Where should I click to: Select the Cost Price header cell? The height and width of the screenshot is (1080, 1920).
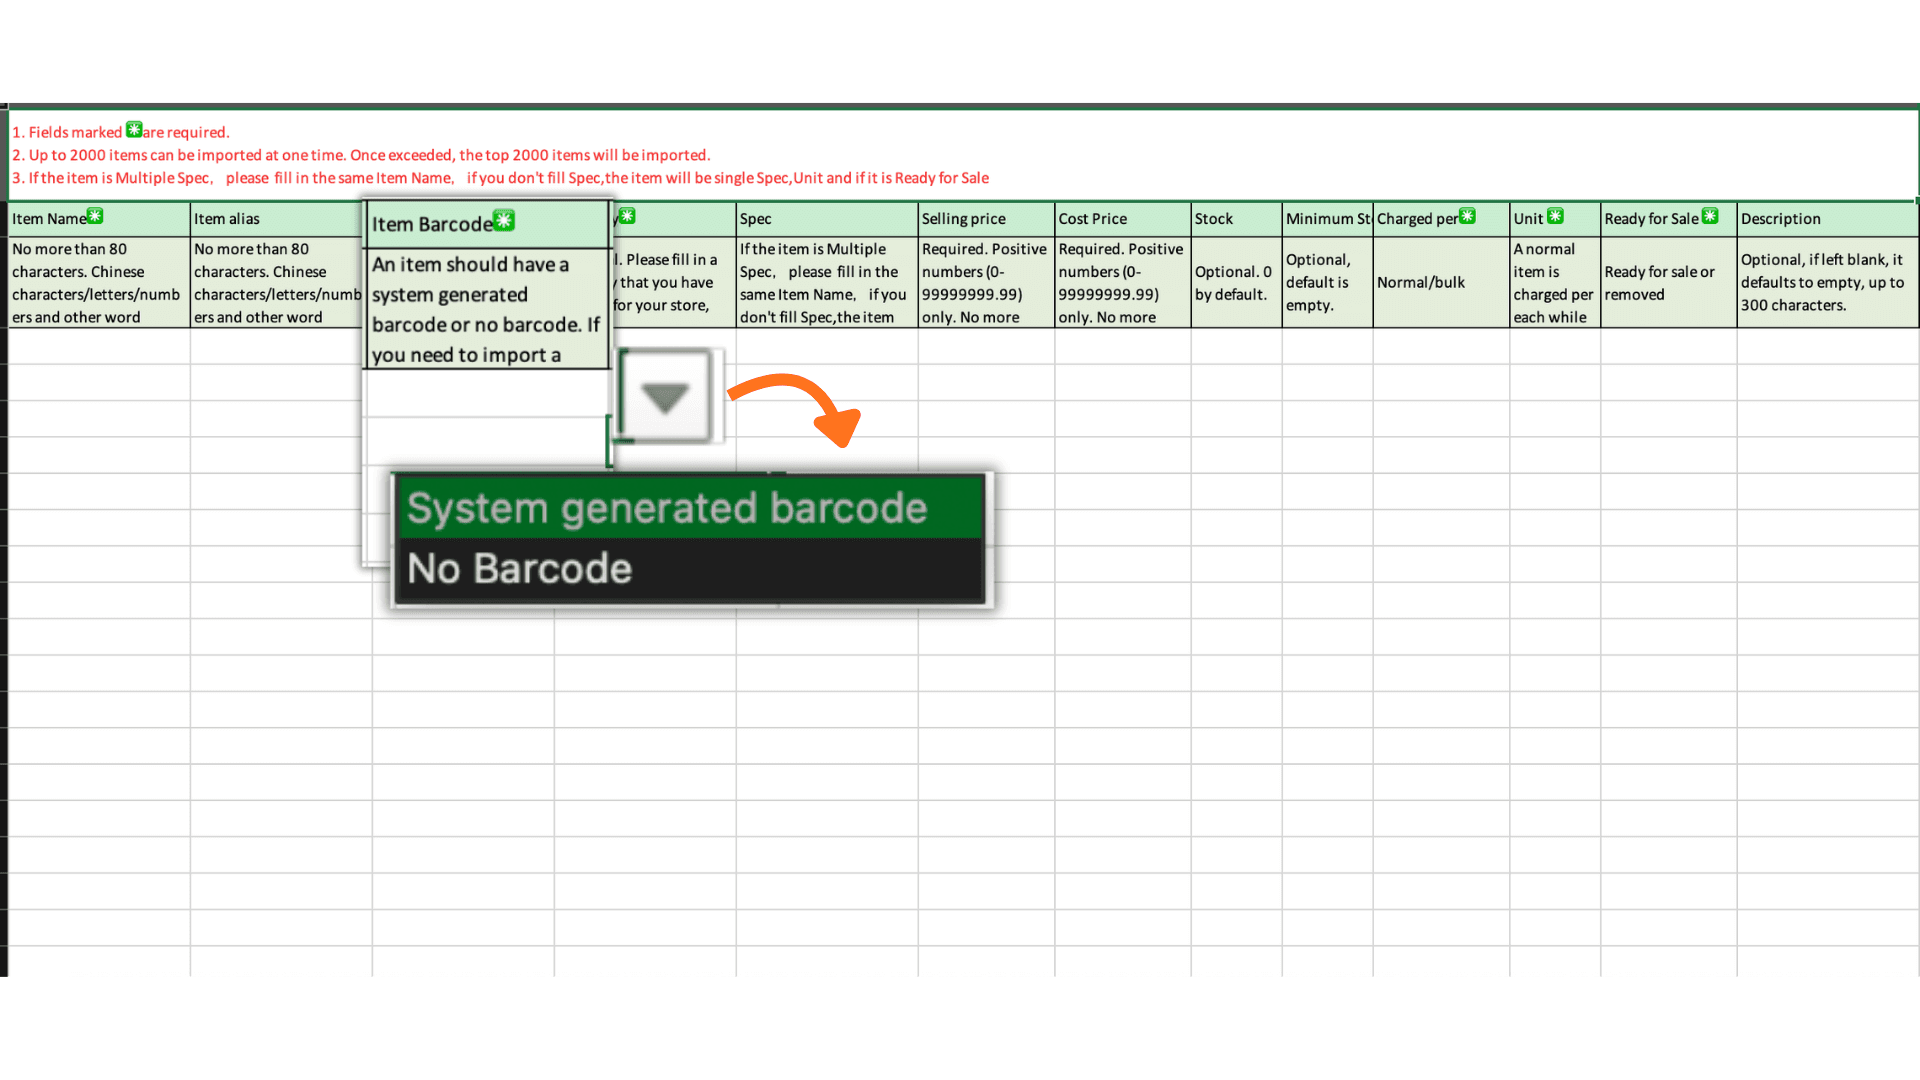coord(1121,219)
